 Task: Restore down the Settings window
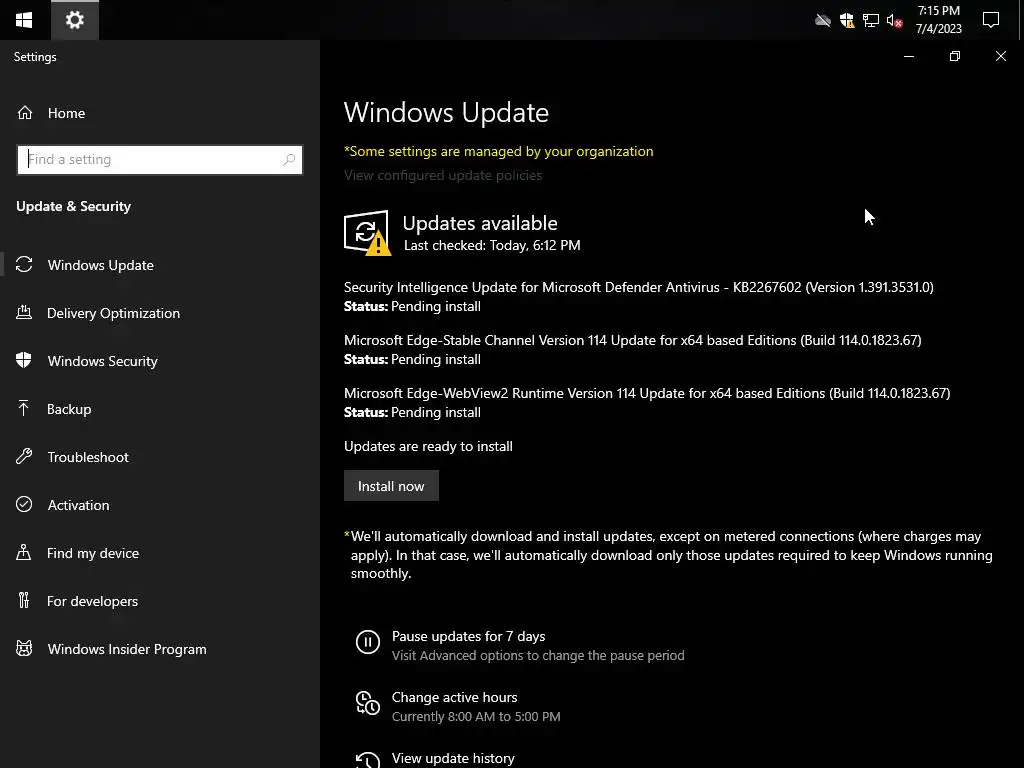click(x=955, y=56)
